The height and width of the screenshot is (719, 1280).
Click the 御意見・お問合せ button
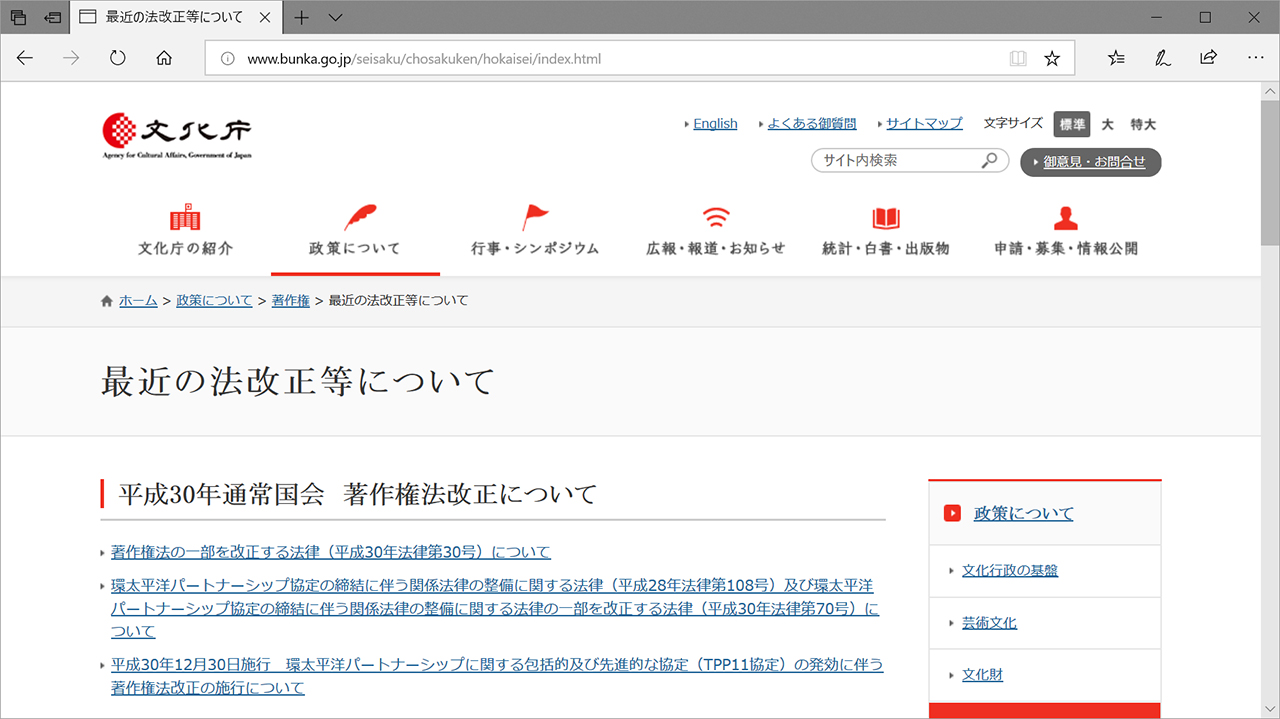[1091, 162]
